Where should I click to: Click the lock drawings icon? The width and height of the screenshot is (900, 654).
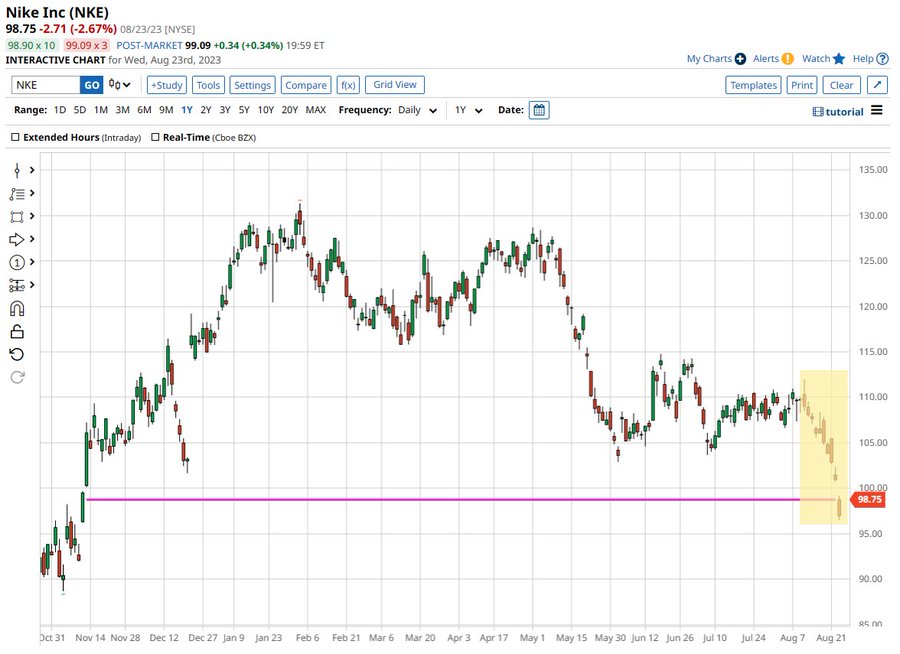coord(17,332)
